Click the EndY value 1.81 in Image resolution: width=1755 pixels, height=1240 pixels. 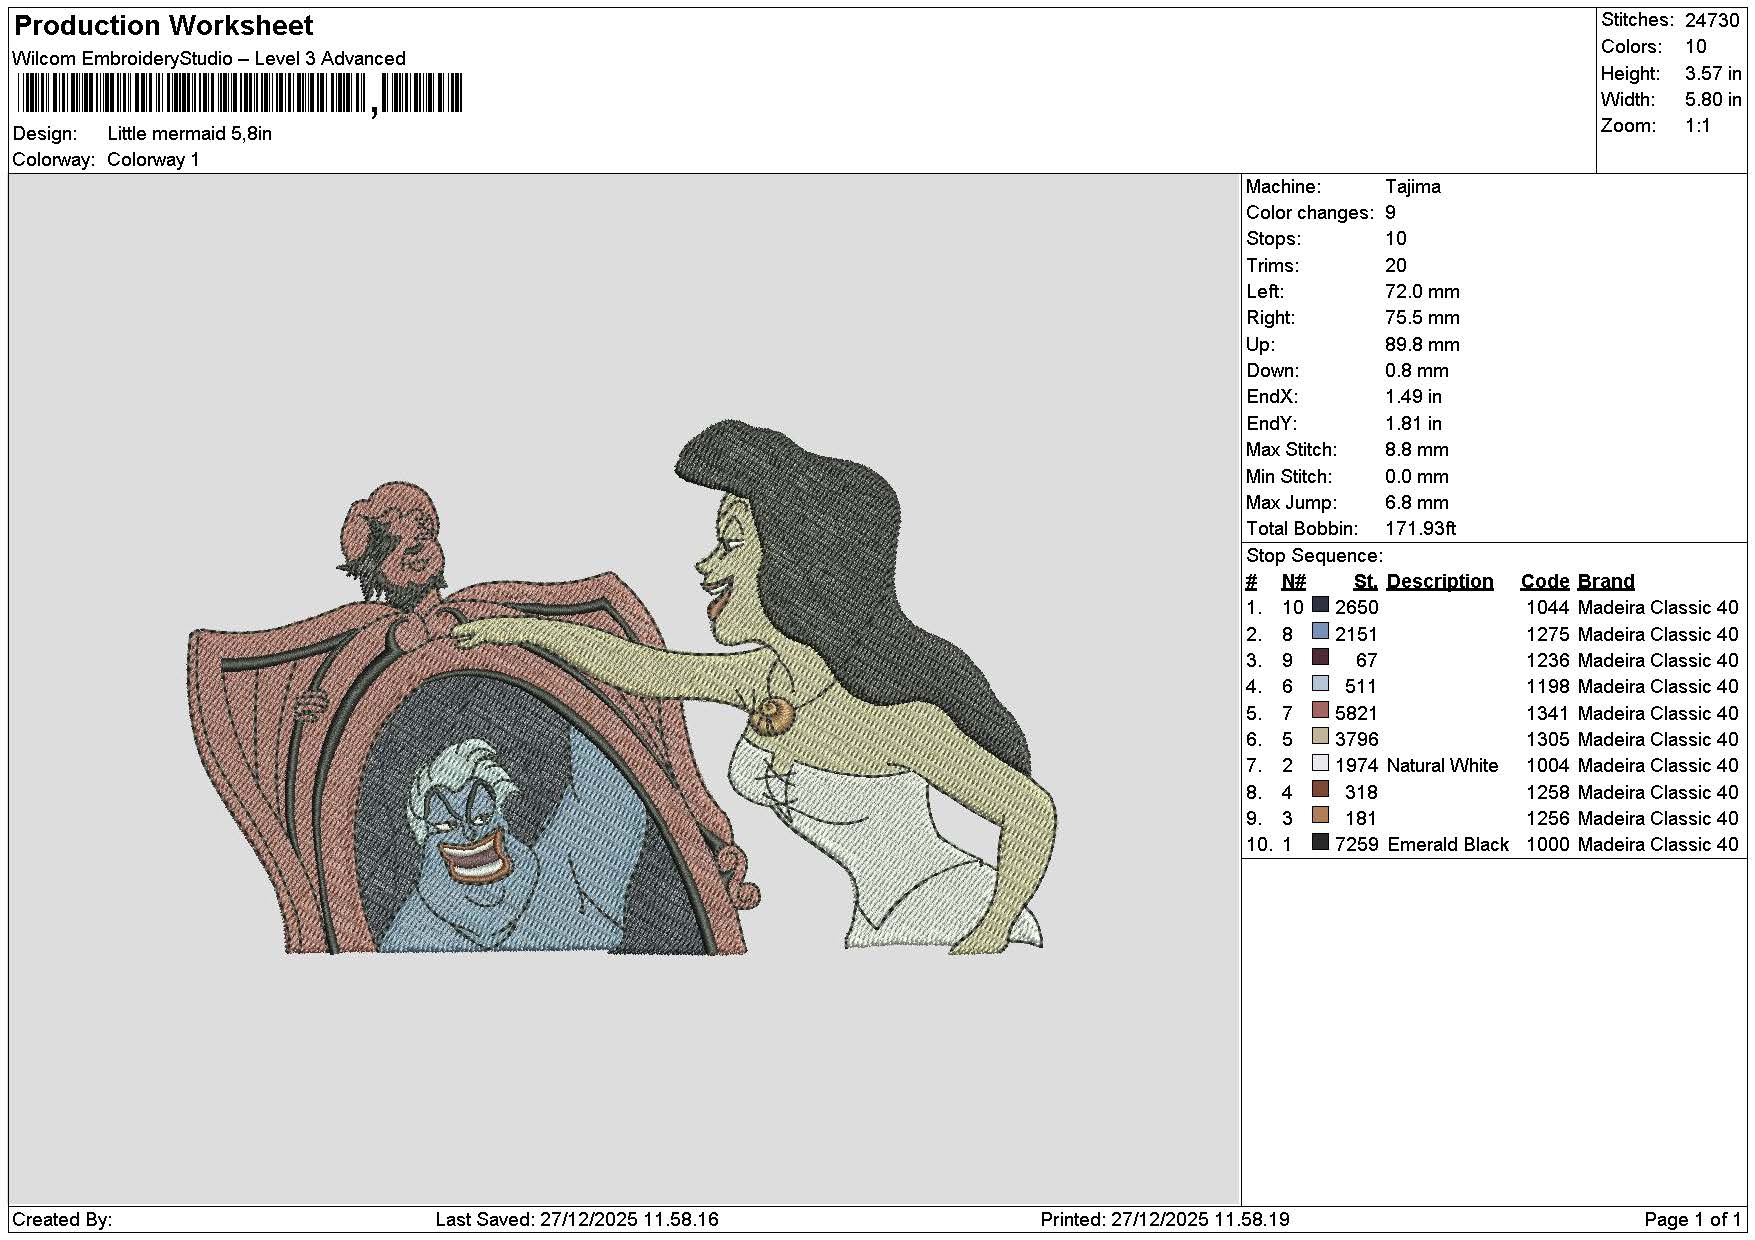pyautogui.click(x=1413, y=424)
